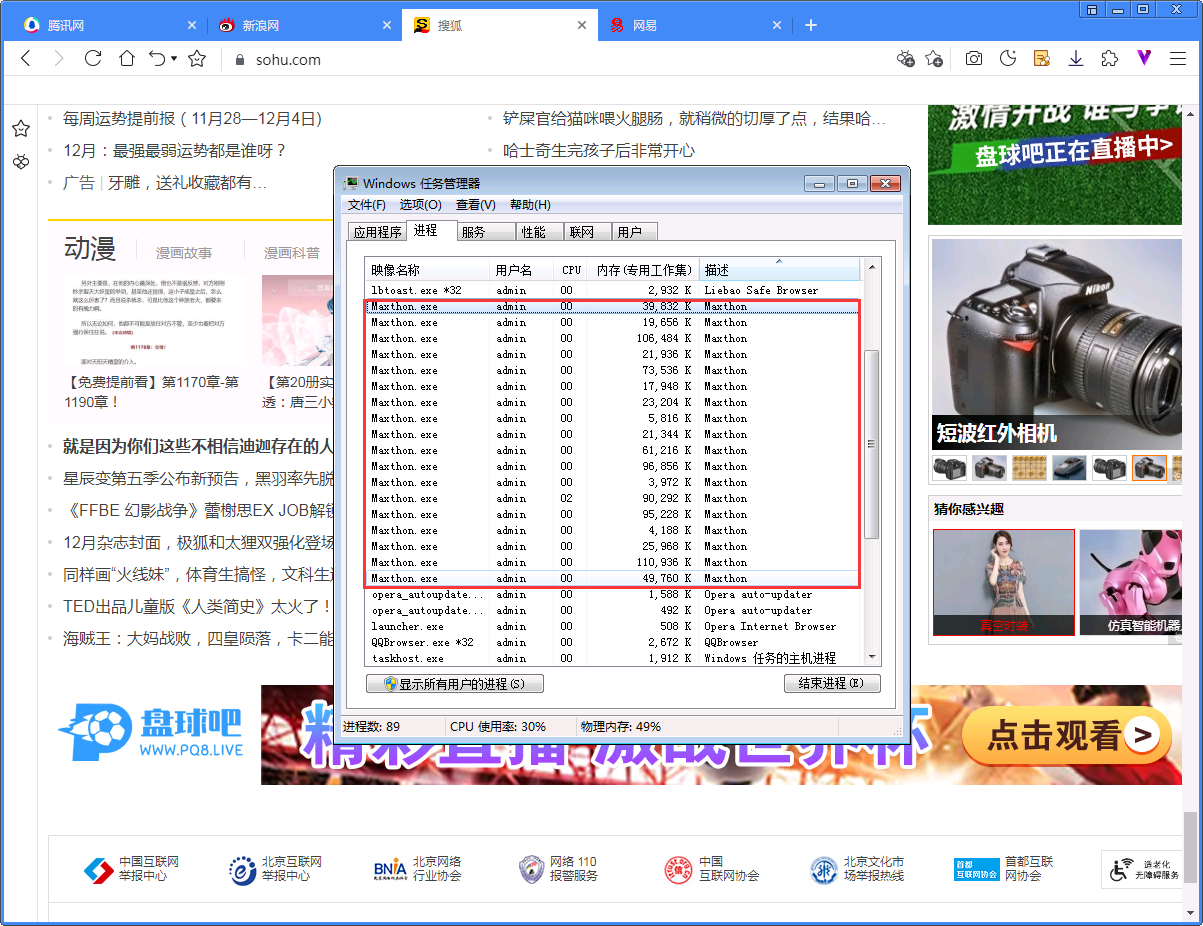Select the launcher.exe process row
This screenshot has width=1203, height=926.
[612, 626]
